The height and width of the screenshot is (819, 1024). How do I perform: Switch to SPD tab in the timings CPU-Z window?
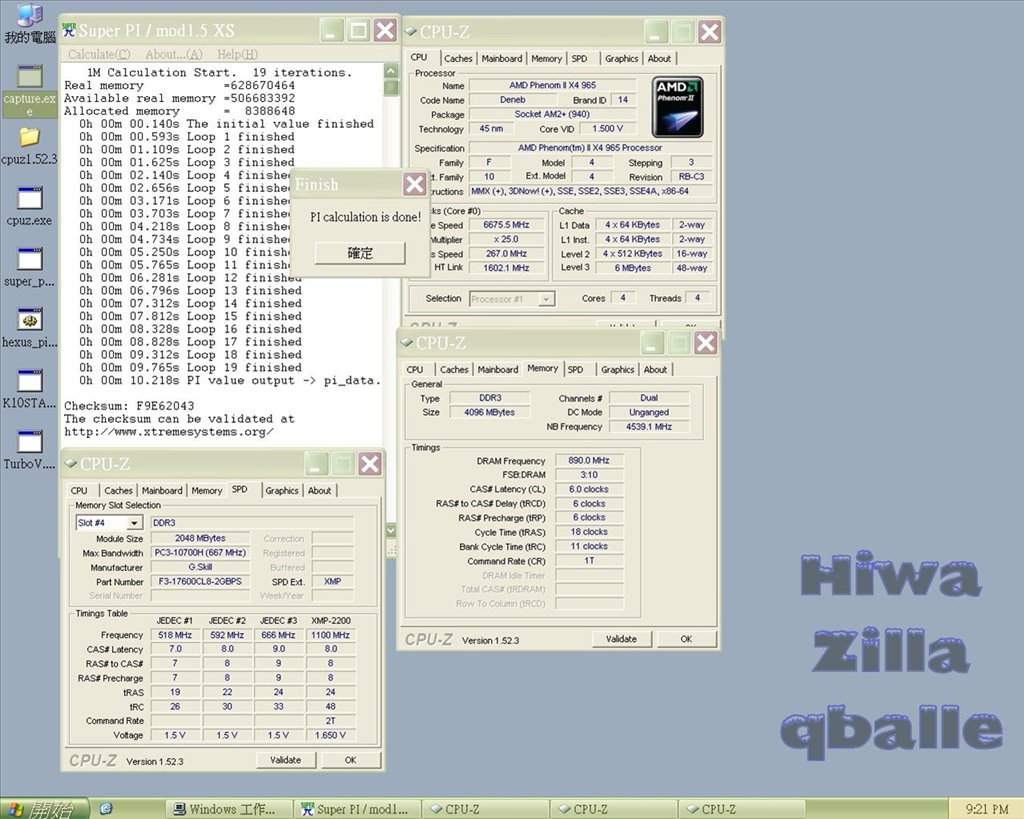click(575, 370)
